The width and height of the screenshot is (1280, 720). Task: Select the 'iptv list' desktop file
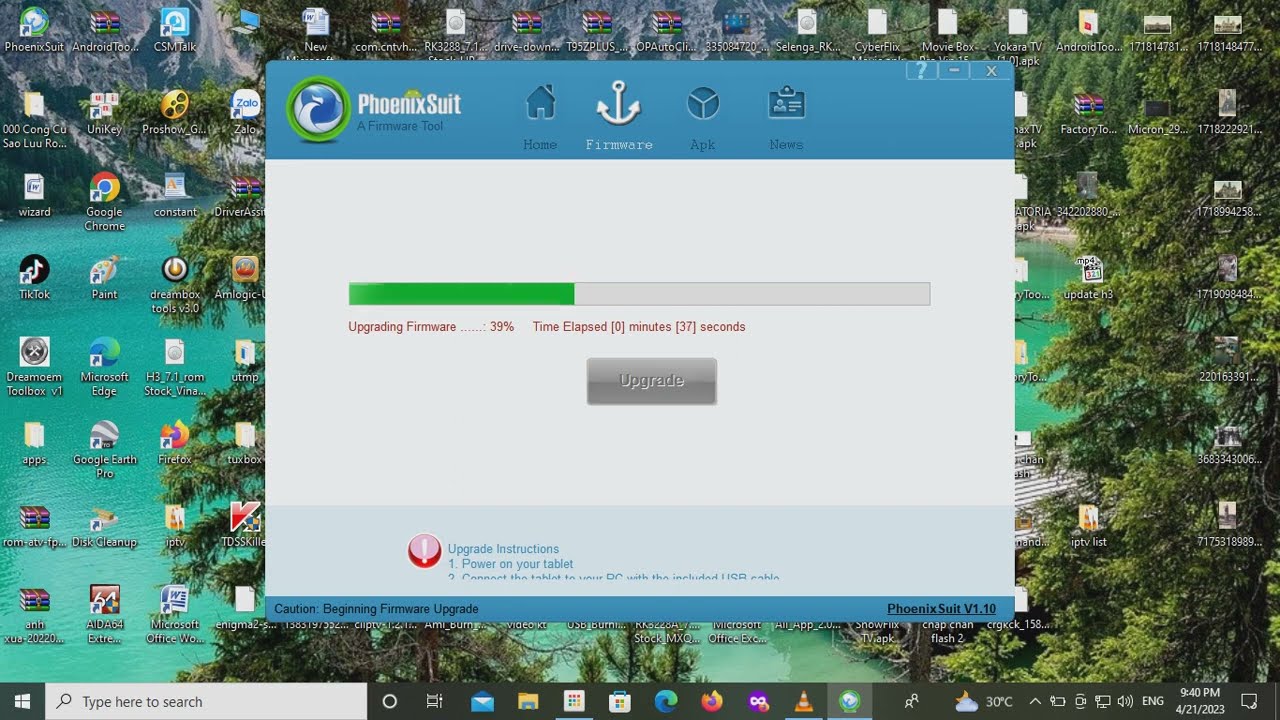coord(1088,526)
